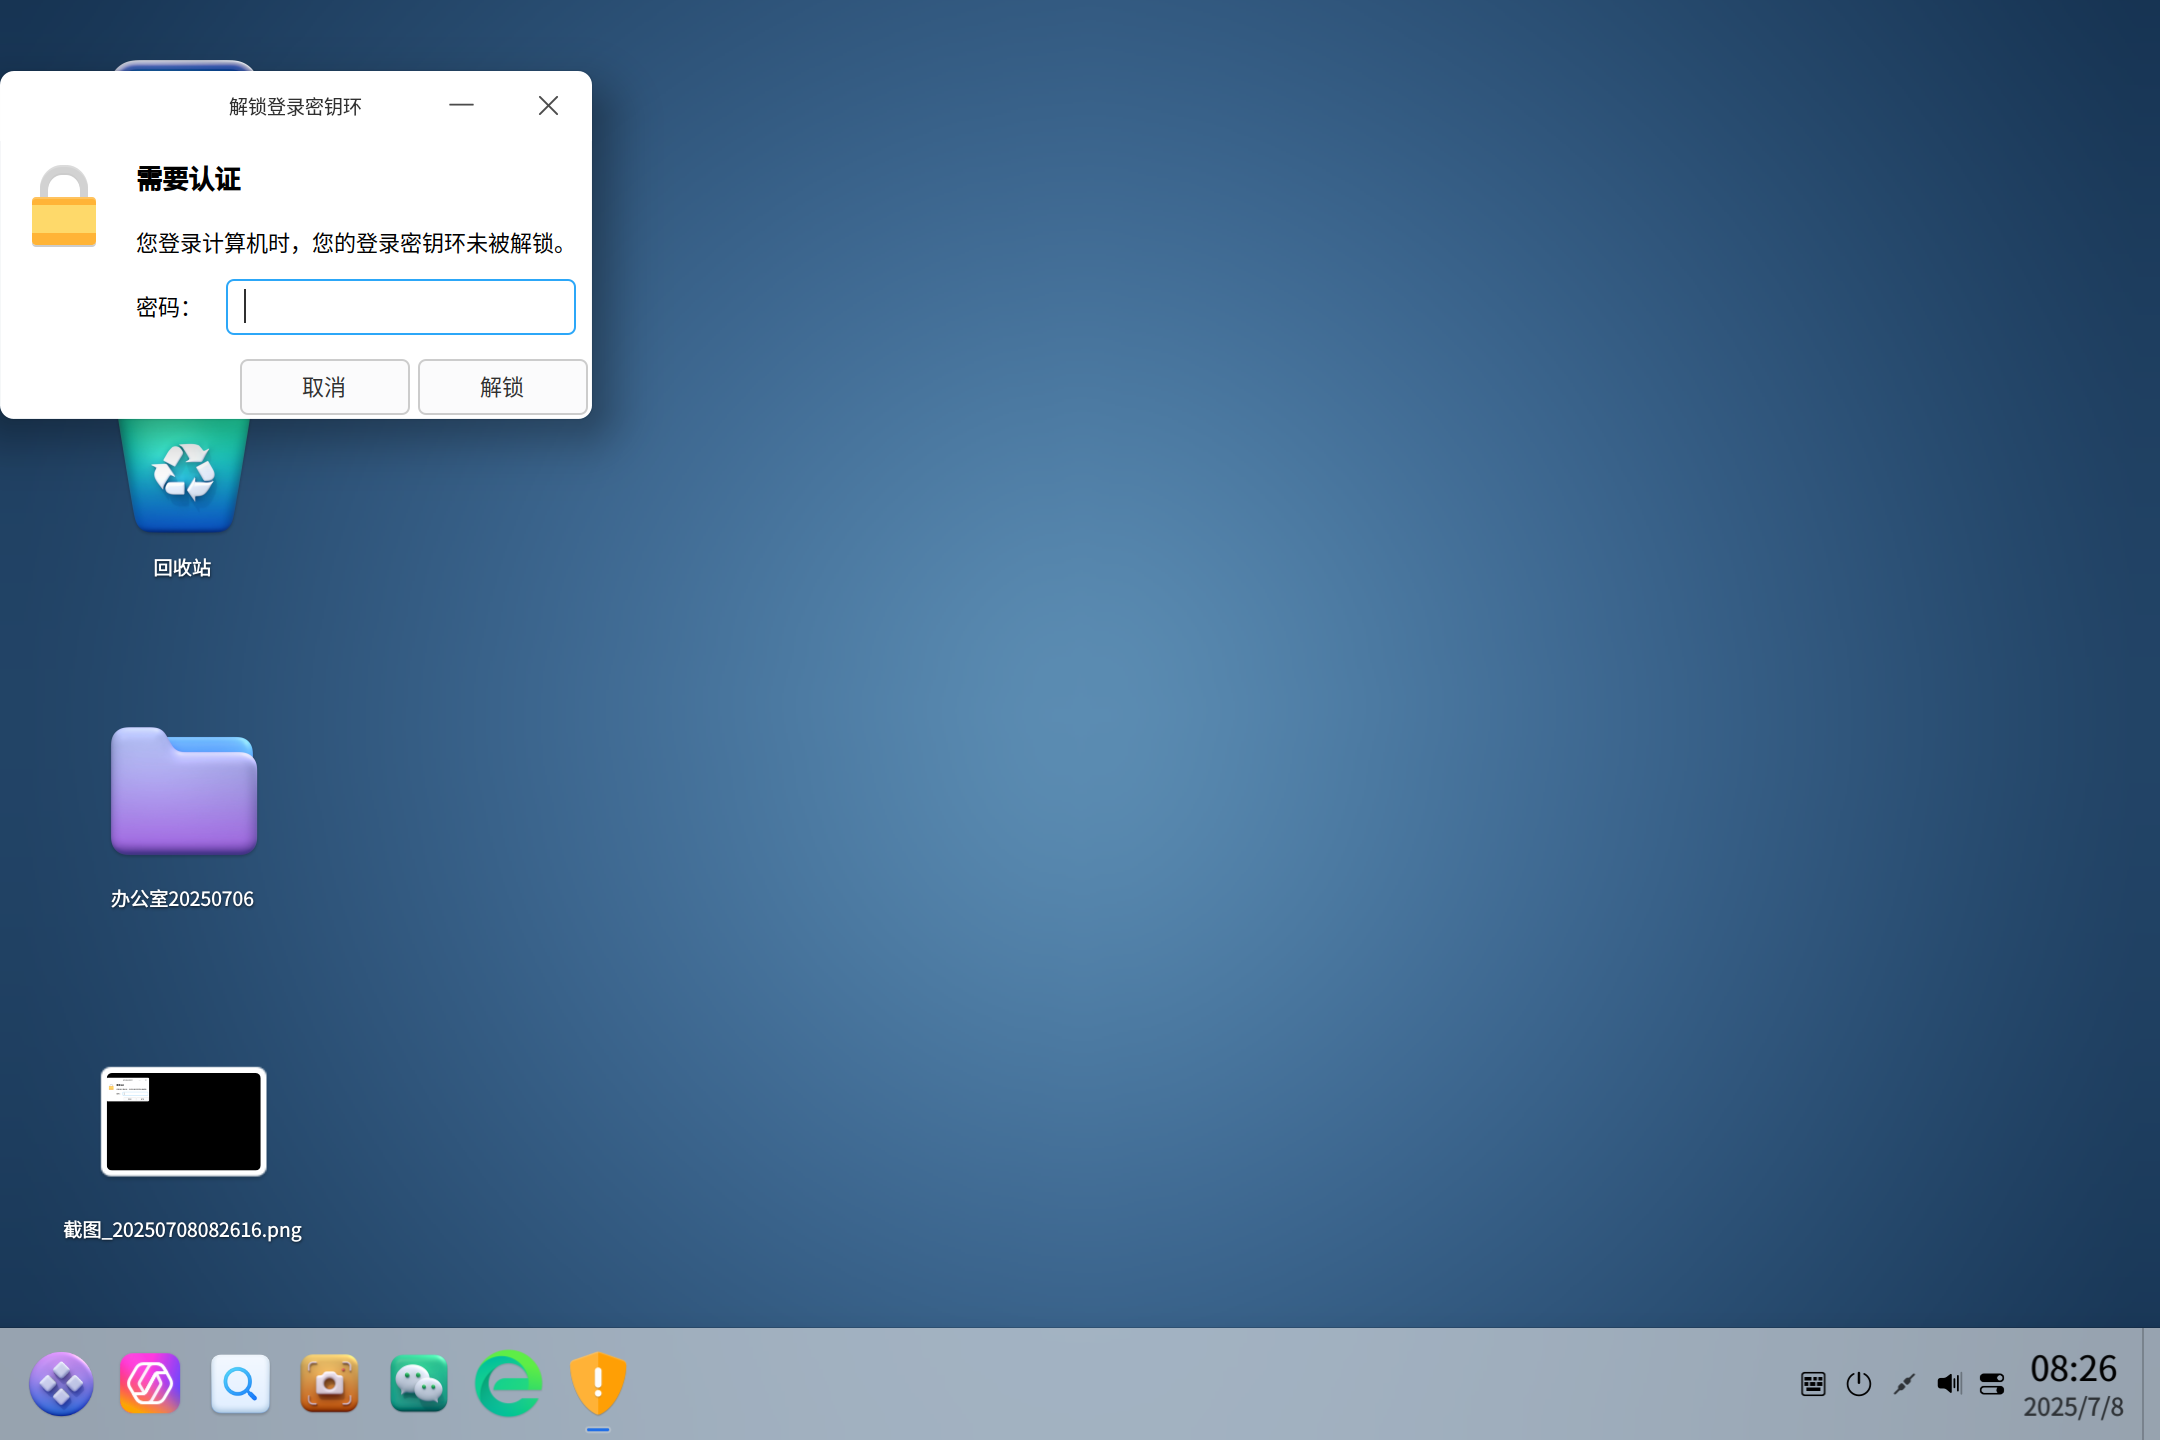Open the orange camera screenshot app
Viewport: 2160px width, 1440px height.
(x=329, y=1384)
